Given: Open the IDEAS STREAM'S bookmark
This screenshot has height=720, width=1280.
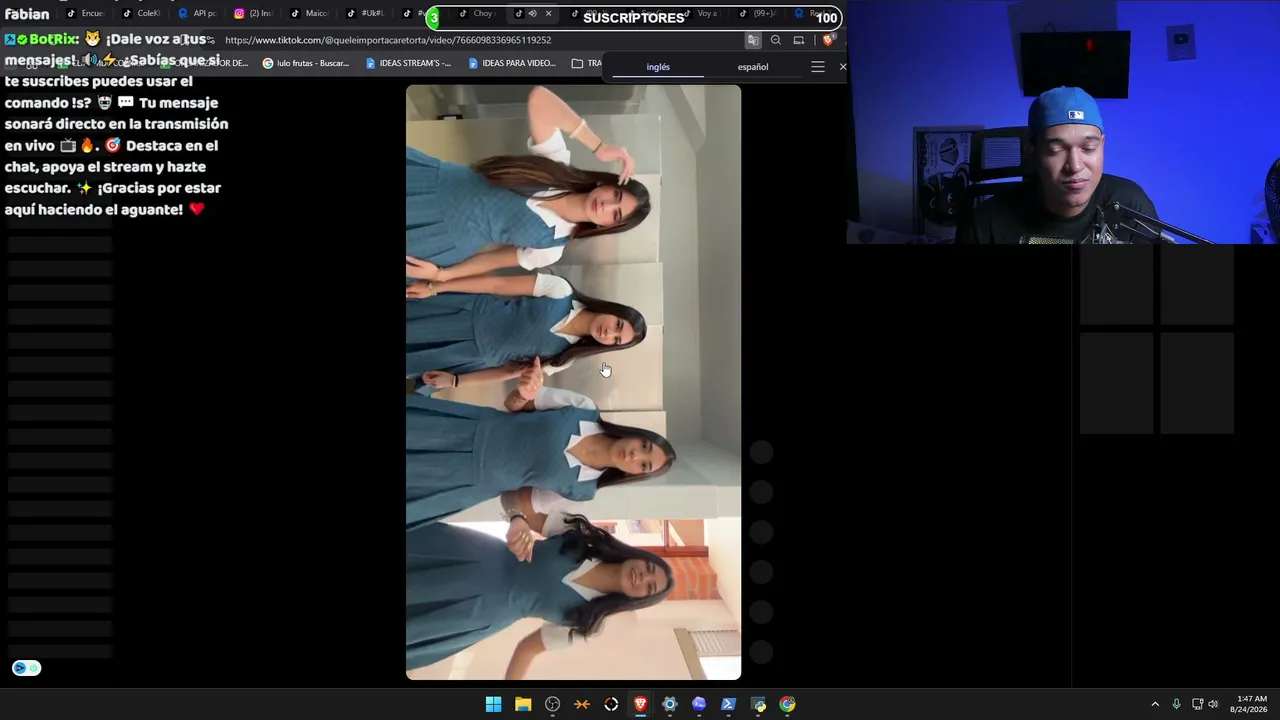Looking at the screenshot, I should click(x=408, y=63).
